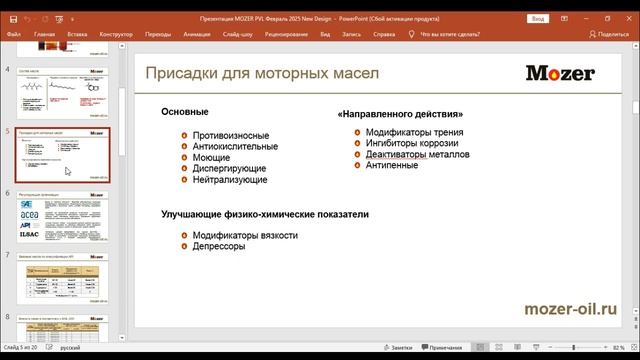Click the 'Моющие' bullet
The image size is (640, 360).
(211, 158)
